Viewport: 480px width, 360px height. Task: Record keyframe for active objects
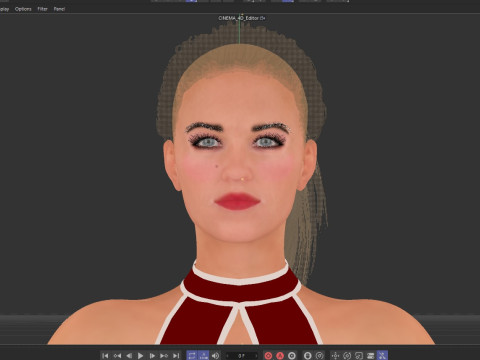point(268,356)
